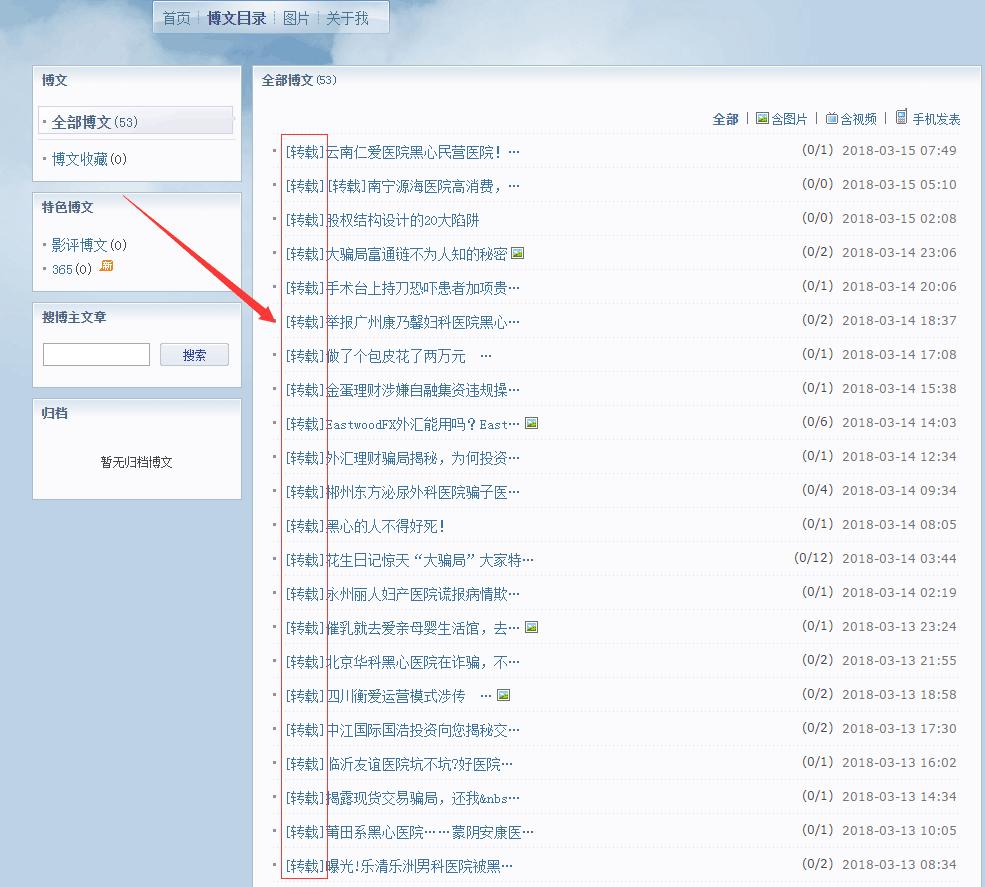Open post 手术台上持刀恐吓患者加项贵
This screenshot has width=985, height=887.
tap(403, 288)
